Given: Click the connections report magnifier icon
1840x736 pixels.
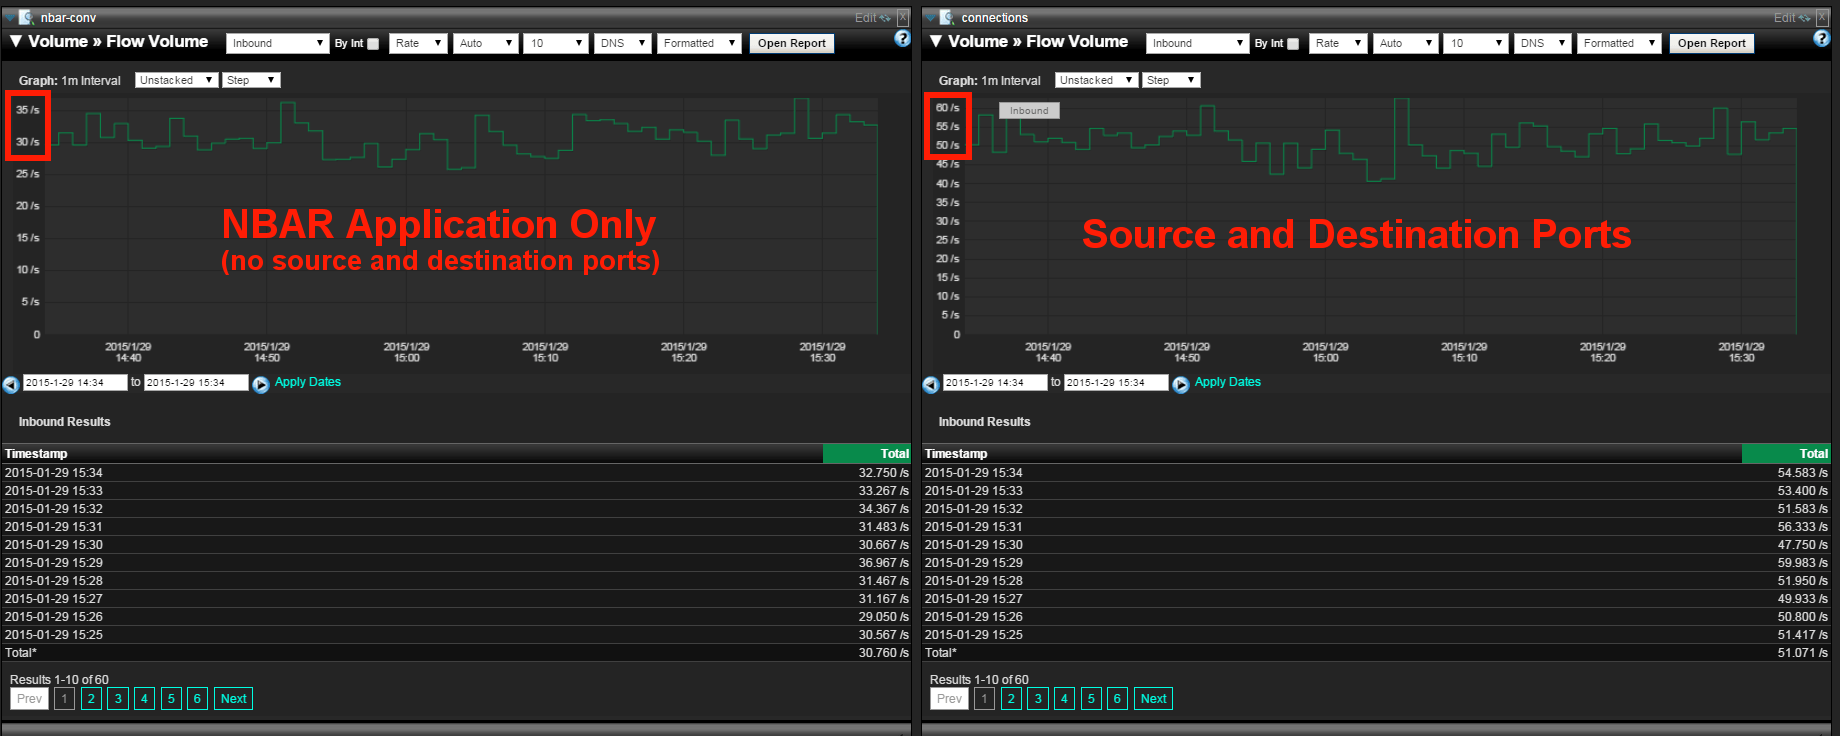Looking at the screenshot, I should pos(946,17).
